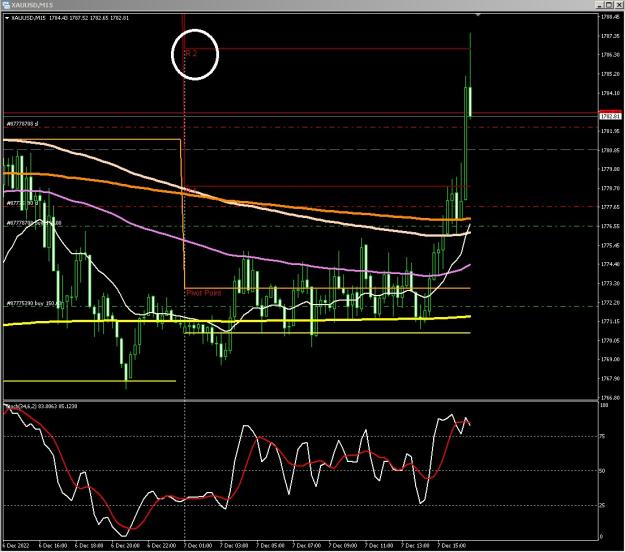Click the 1769.00 price scale value

pyautogui.click(x=610, y=359)
